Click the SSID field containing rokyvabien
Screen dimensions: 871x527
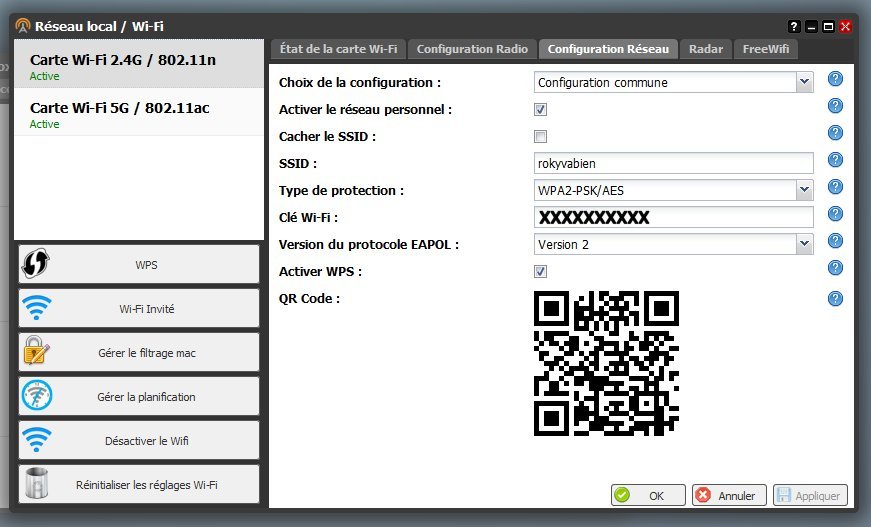(x=673, y=163)
